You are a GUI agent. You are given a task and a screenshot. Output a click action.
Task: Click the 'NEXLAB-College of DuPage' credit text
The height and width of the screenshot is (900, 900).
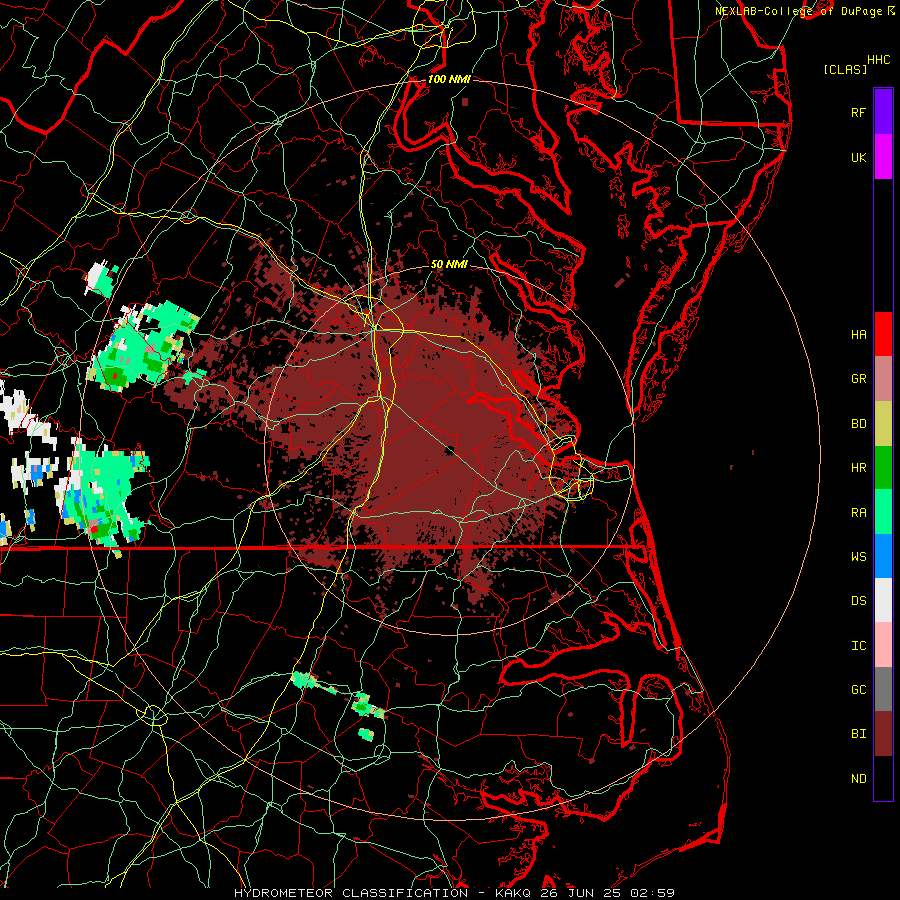tap(798, 11)
